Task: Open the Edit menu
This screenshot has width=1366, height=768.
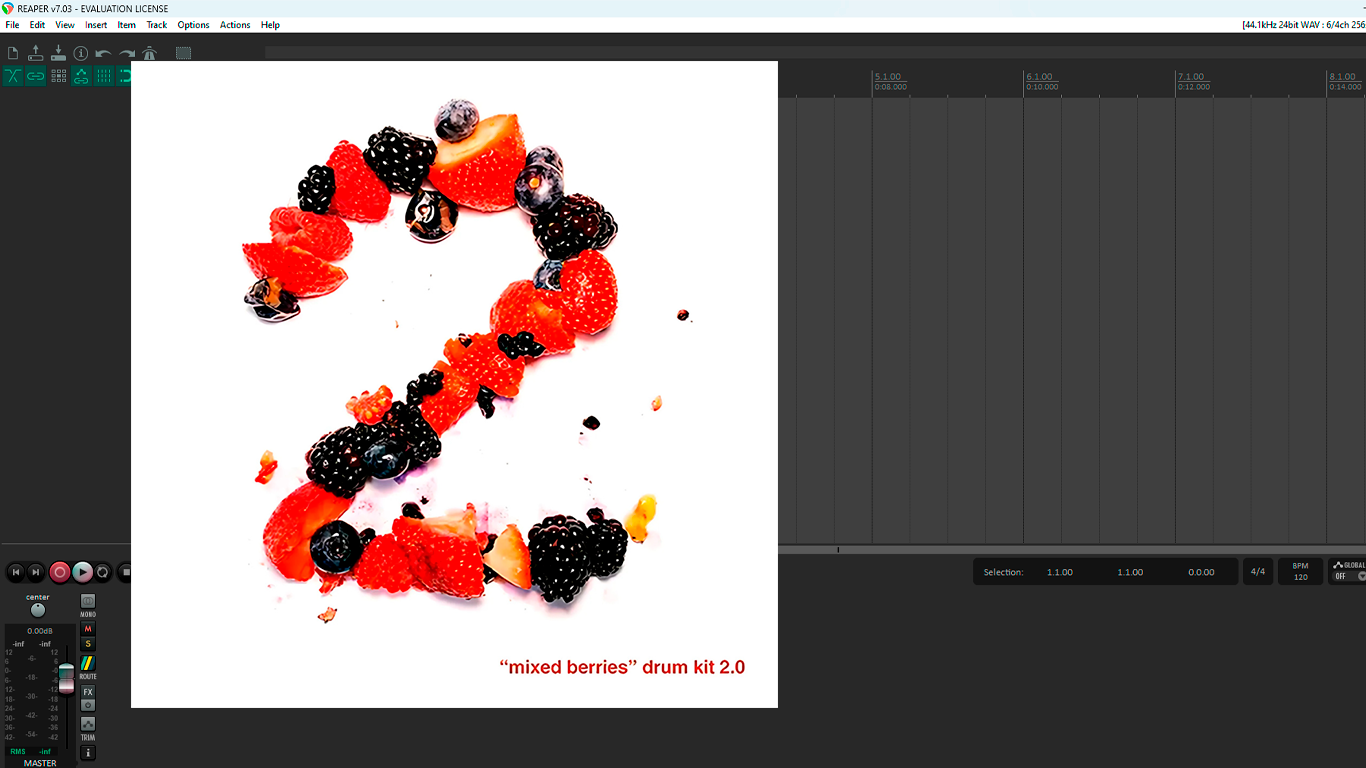Action: [37, 25]
